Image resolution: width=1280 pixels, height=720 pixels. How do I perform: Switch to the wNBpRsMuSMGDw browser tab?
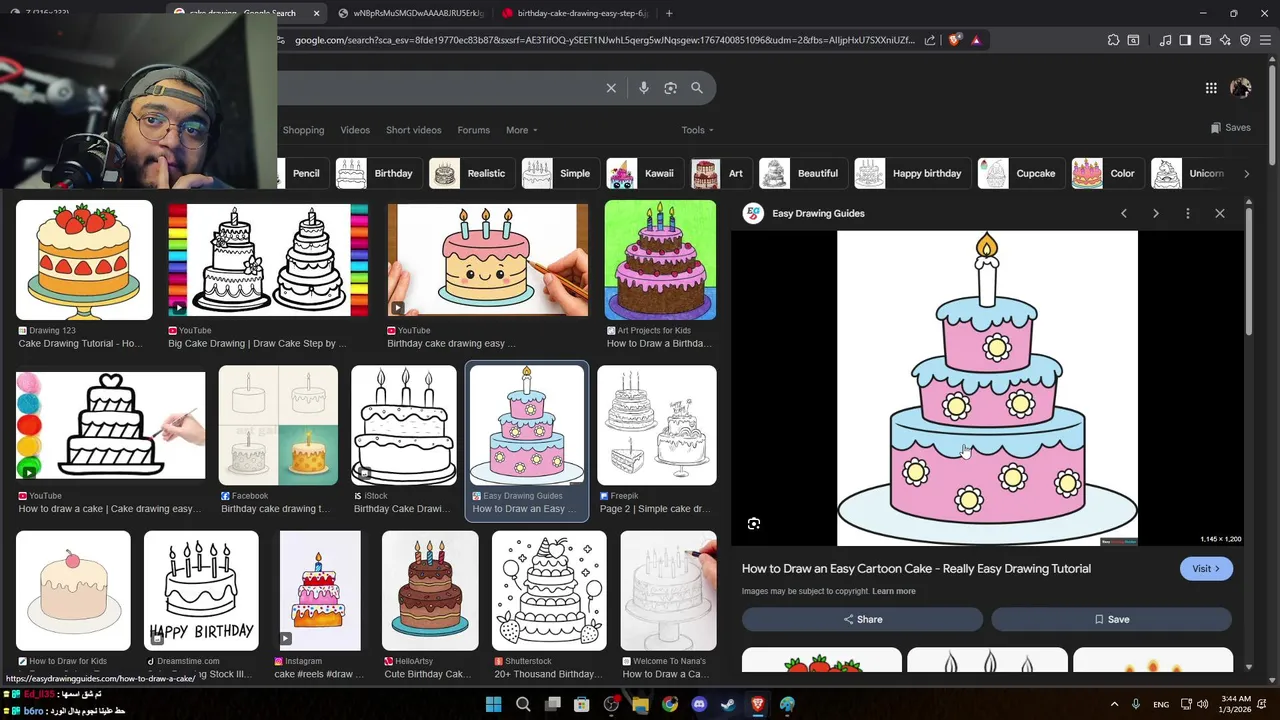pyautogui.click(x=410, y=13)
